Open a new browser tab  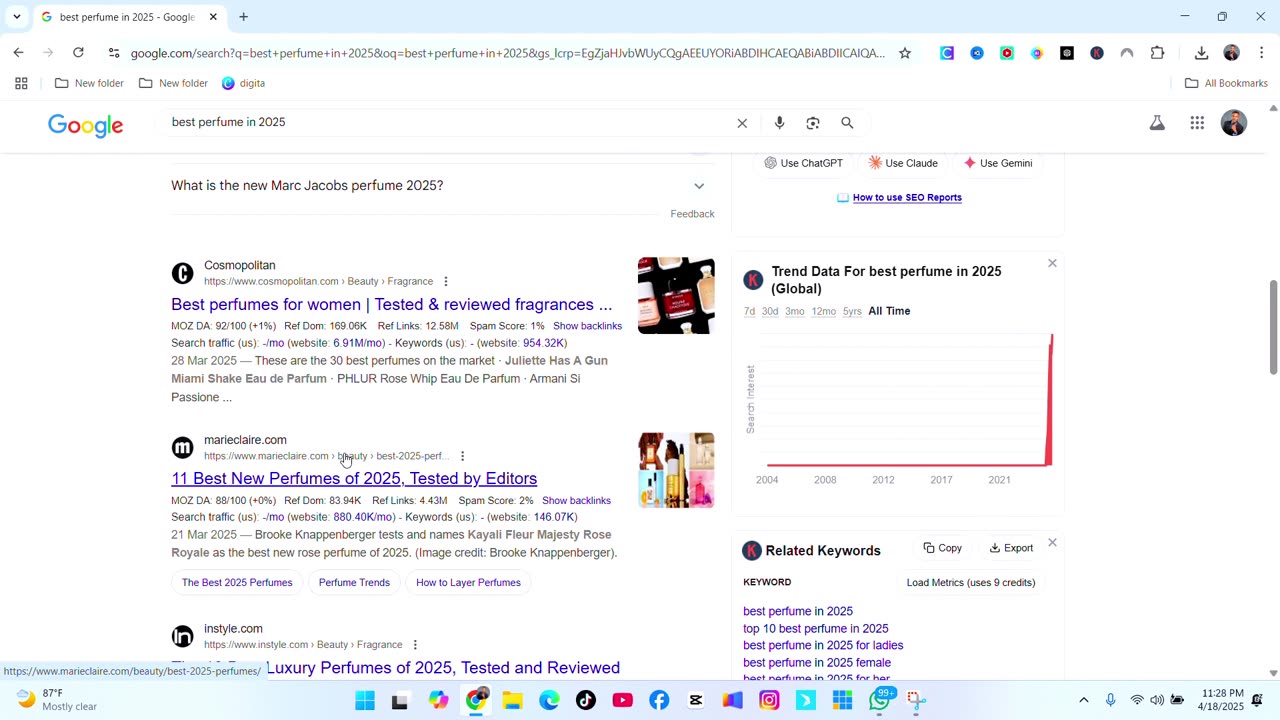[x=243, y=17]
